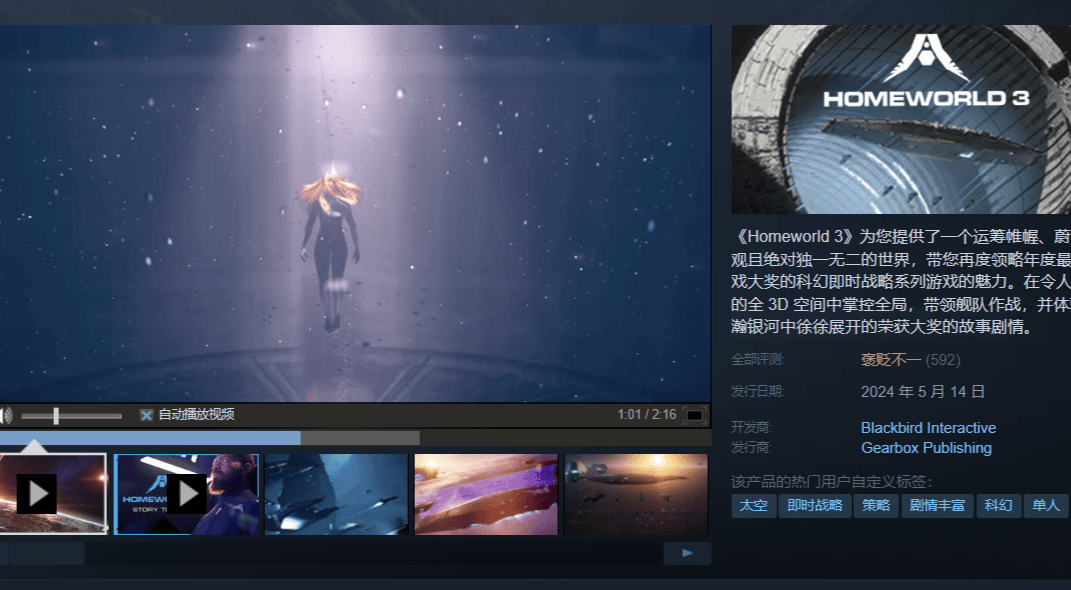1071x590 pixels.
Task: Open the purple and orange ship screenshot thumbnail
Action: tap(486, 494)
